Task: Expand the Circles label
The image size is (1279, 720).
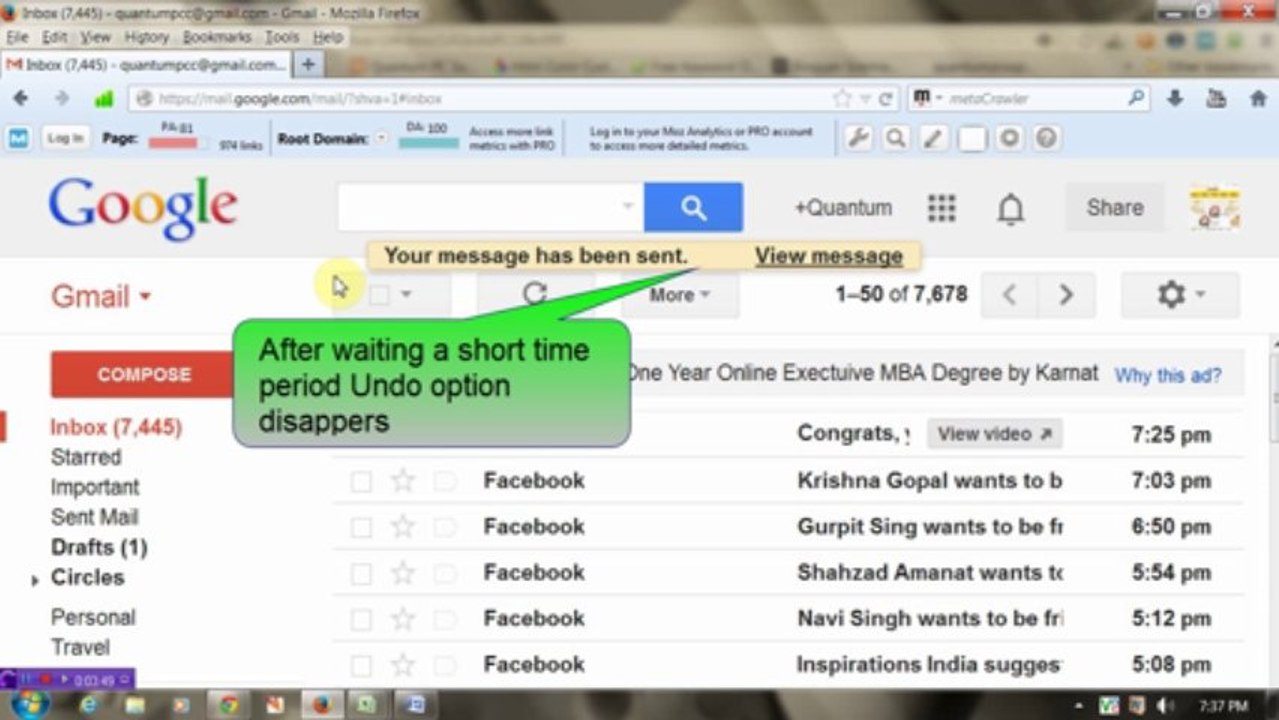Action: click(x=36, y=580)
